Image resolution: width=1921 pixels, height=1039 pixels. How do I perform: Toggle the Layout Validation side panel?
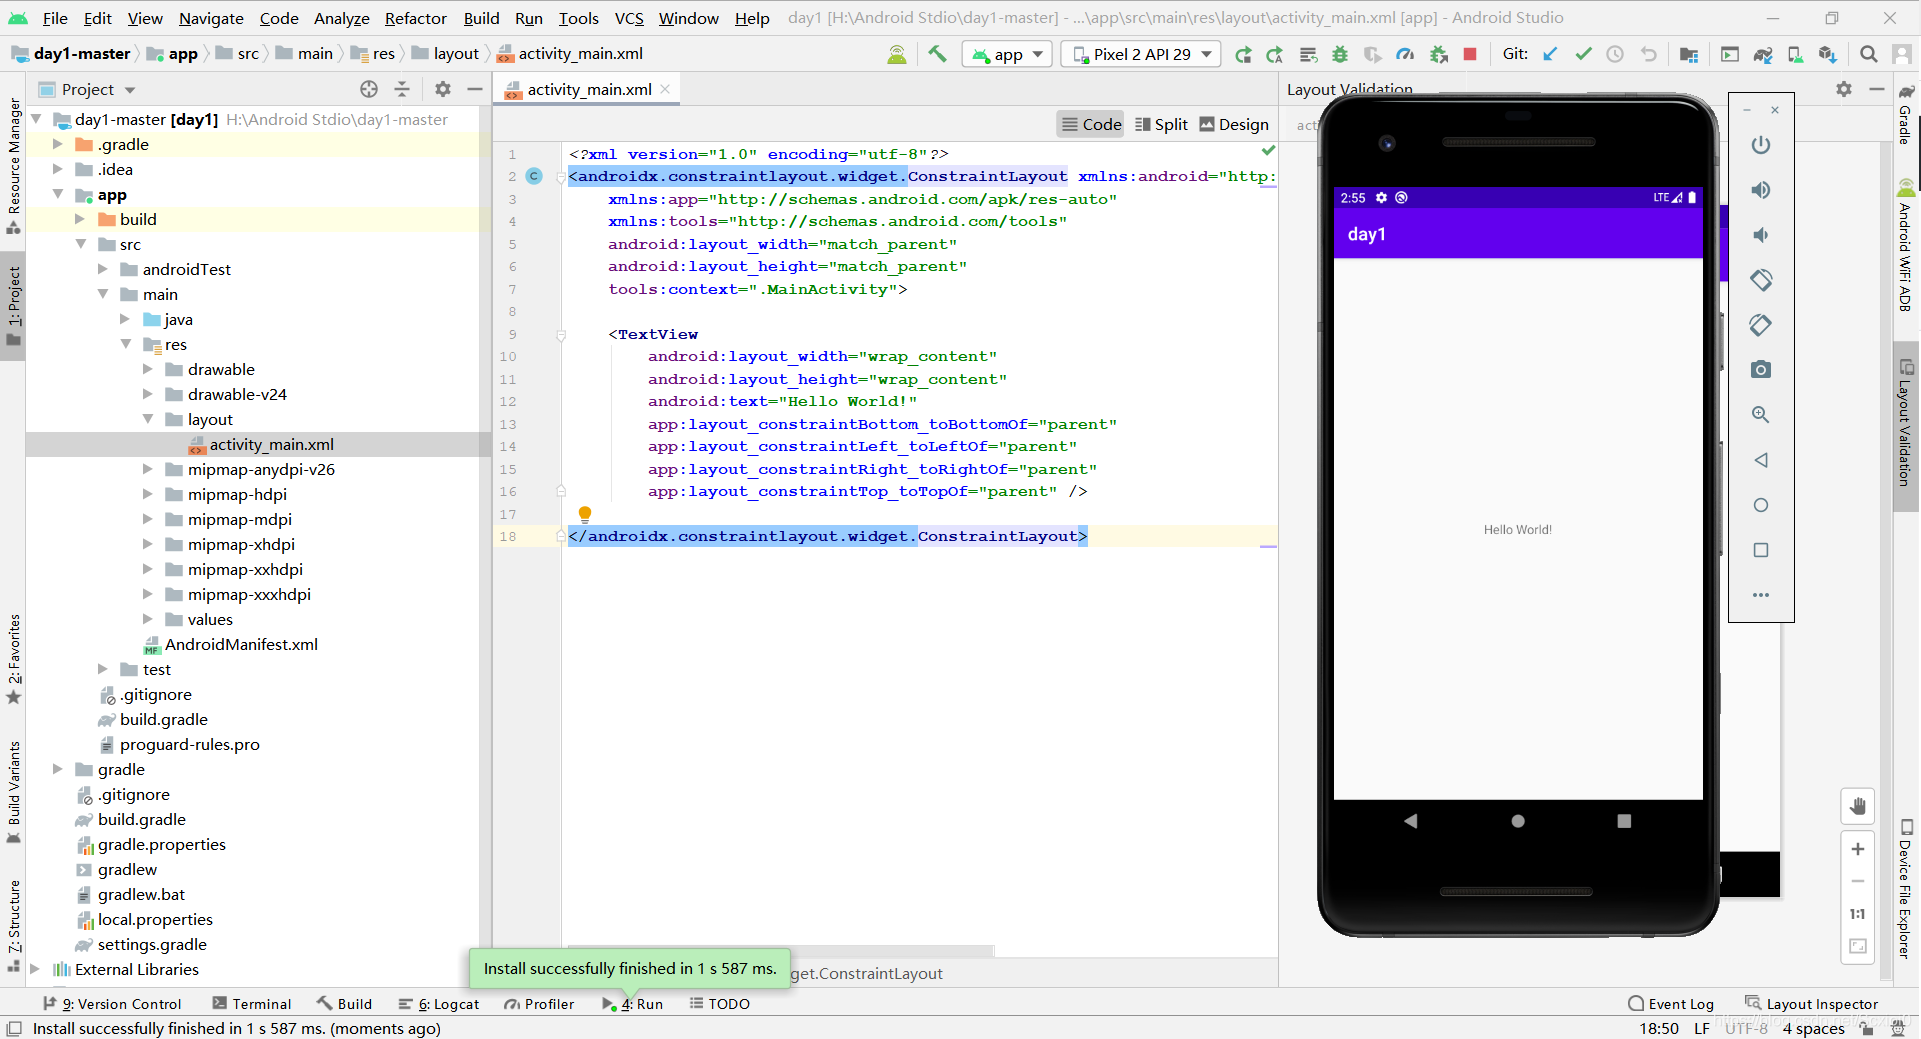(1905, 424)
